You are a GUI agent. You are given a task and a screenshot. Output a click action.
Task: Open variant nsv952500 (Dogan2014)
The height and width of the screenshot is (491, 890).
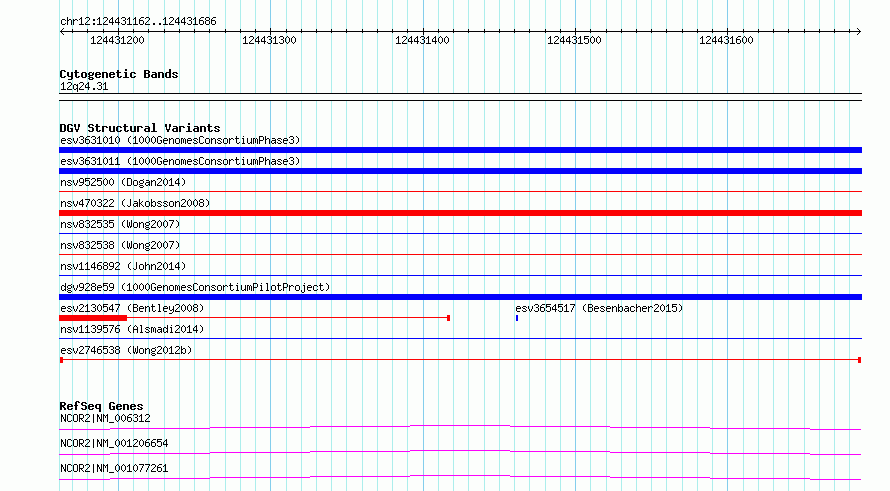click(x=123, y=182)
